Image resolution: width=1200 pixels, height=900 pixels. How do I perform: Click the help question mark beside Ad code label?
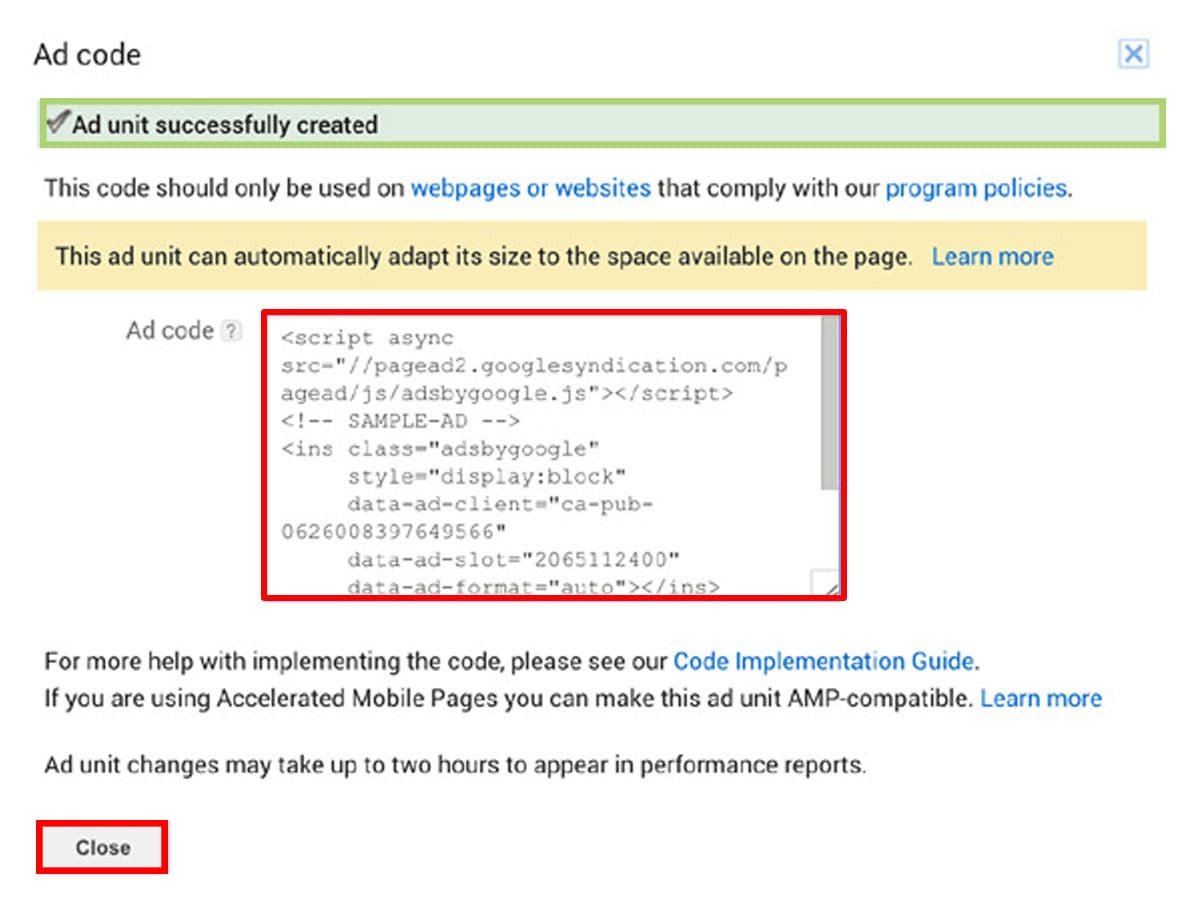coord(231,331)
